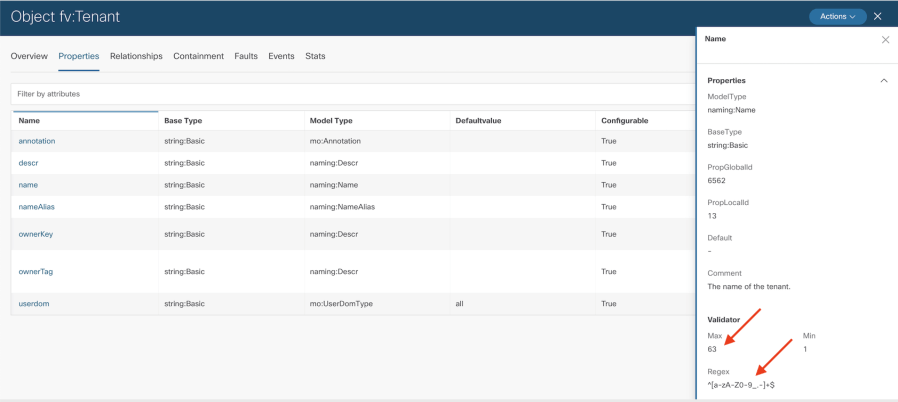The image size is (898, 402).
Task: Click the Filter by attributes field
Action: (x=350, y=94)
